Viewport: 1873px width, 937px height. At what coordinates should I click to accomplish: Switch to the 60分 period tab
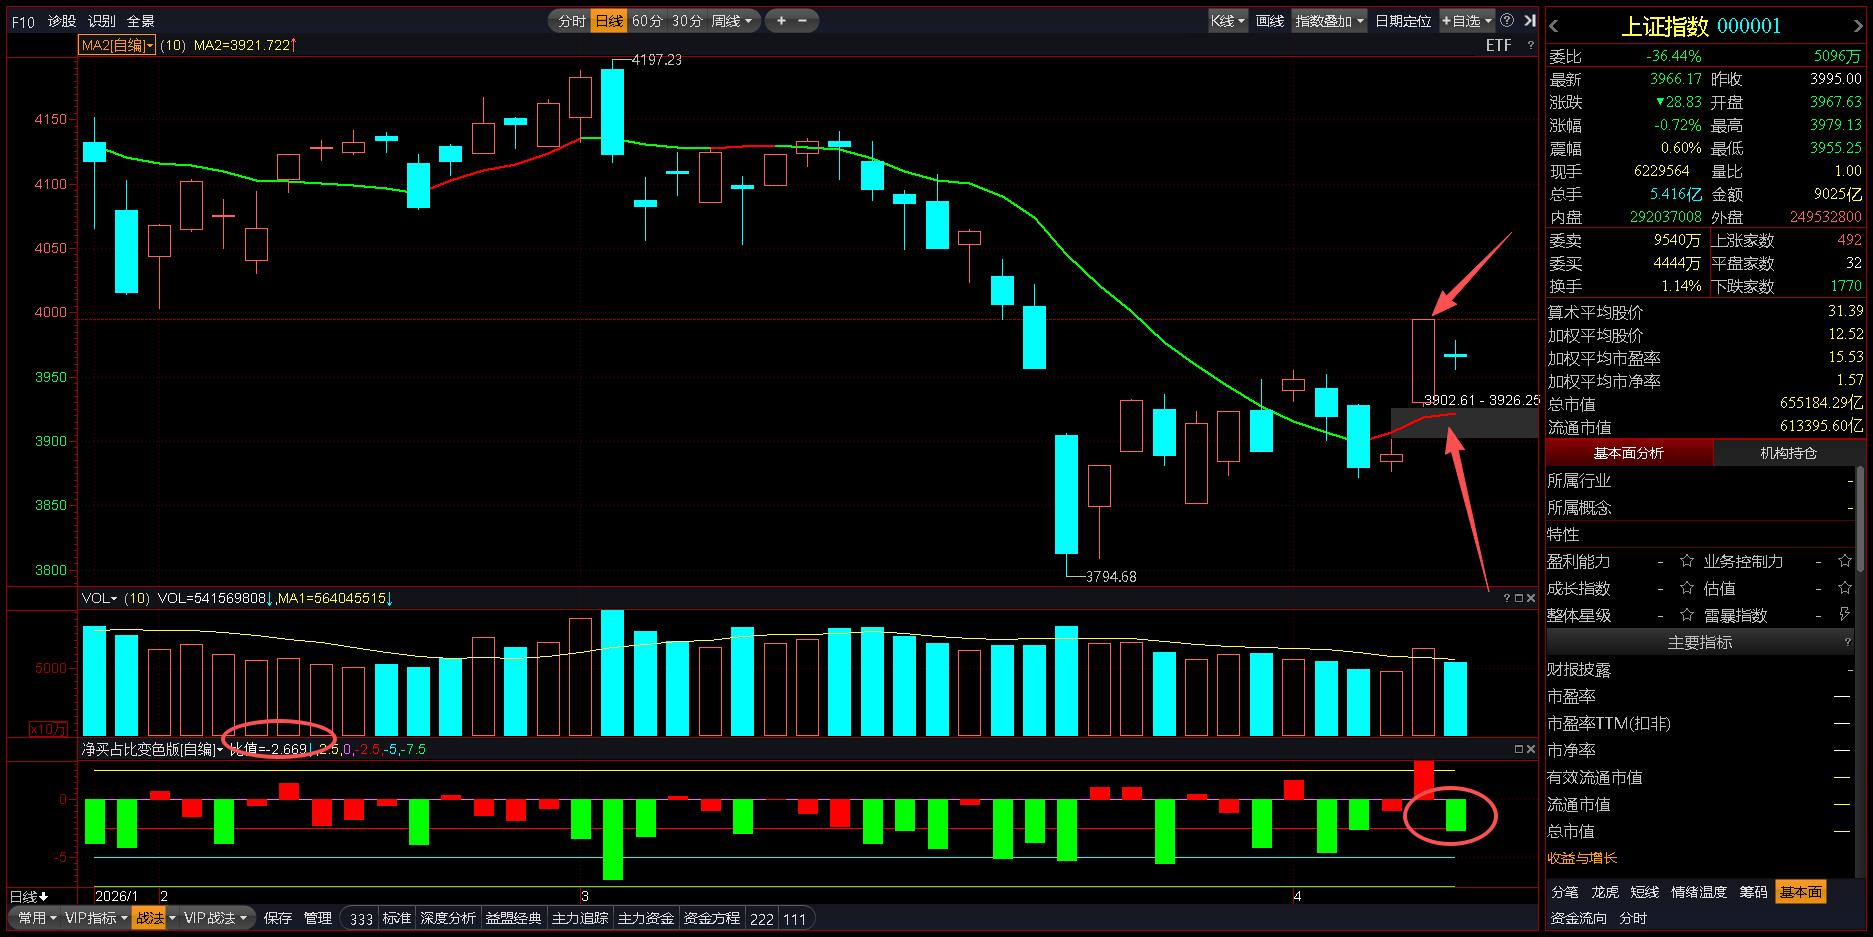[x=647, y=20]
